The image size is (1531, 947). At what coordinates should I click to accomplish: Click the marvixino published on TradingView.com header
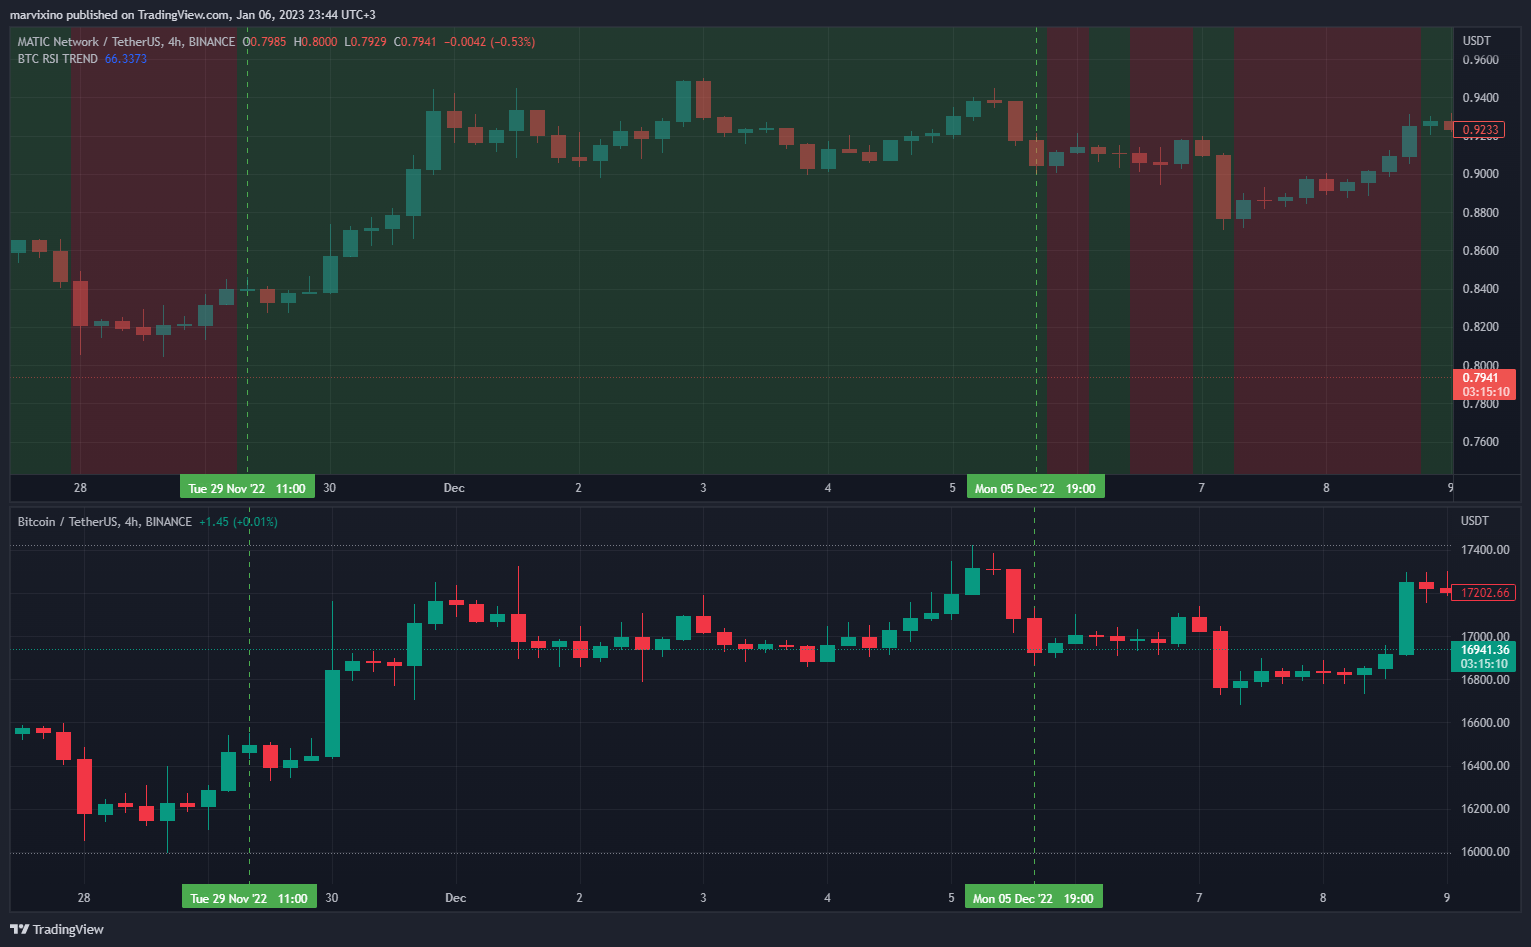[193, 15]
